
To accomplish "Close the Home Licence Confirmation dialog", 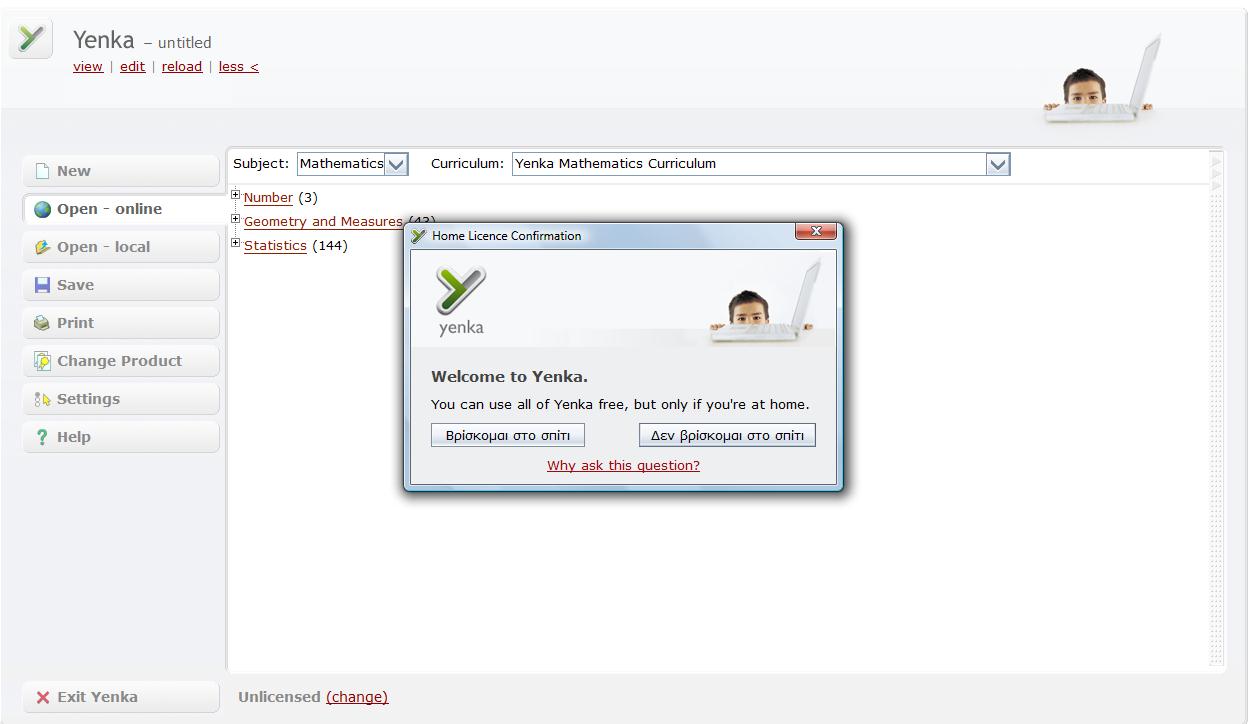I will tap(816, 231).
